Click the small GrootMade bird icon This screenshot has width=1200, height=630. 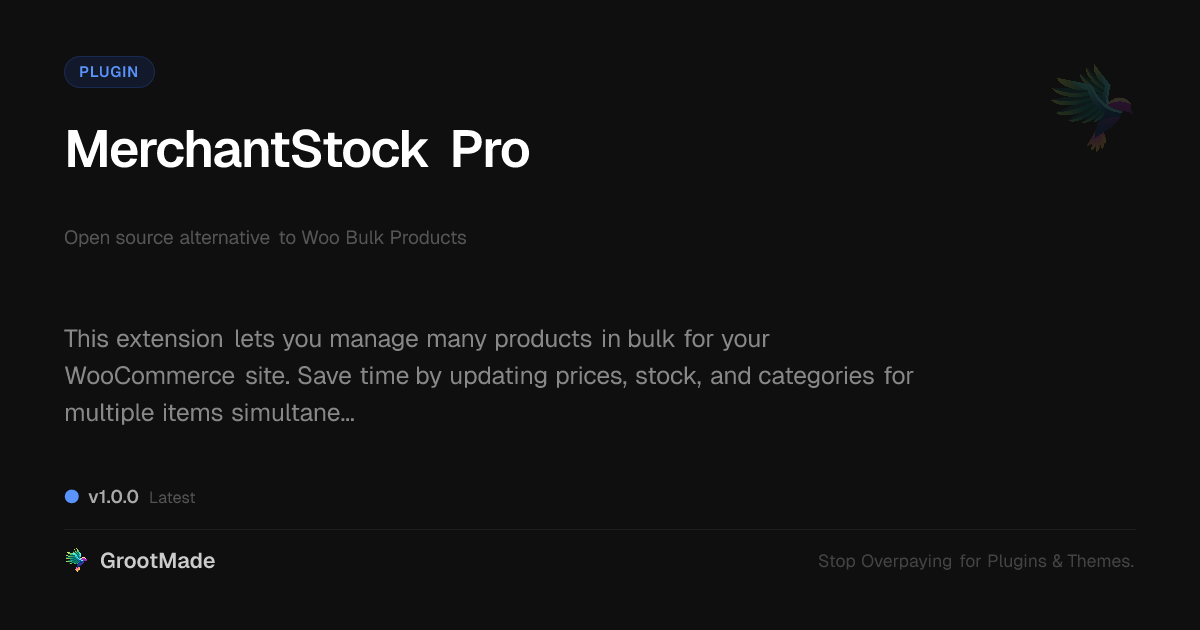click(x=76, y=561)
